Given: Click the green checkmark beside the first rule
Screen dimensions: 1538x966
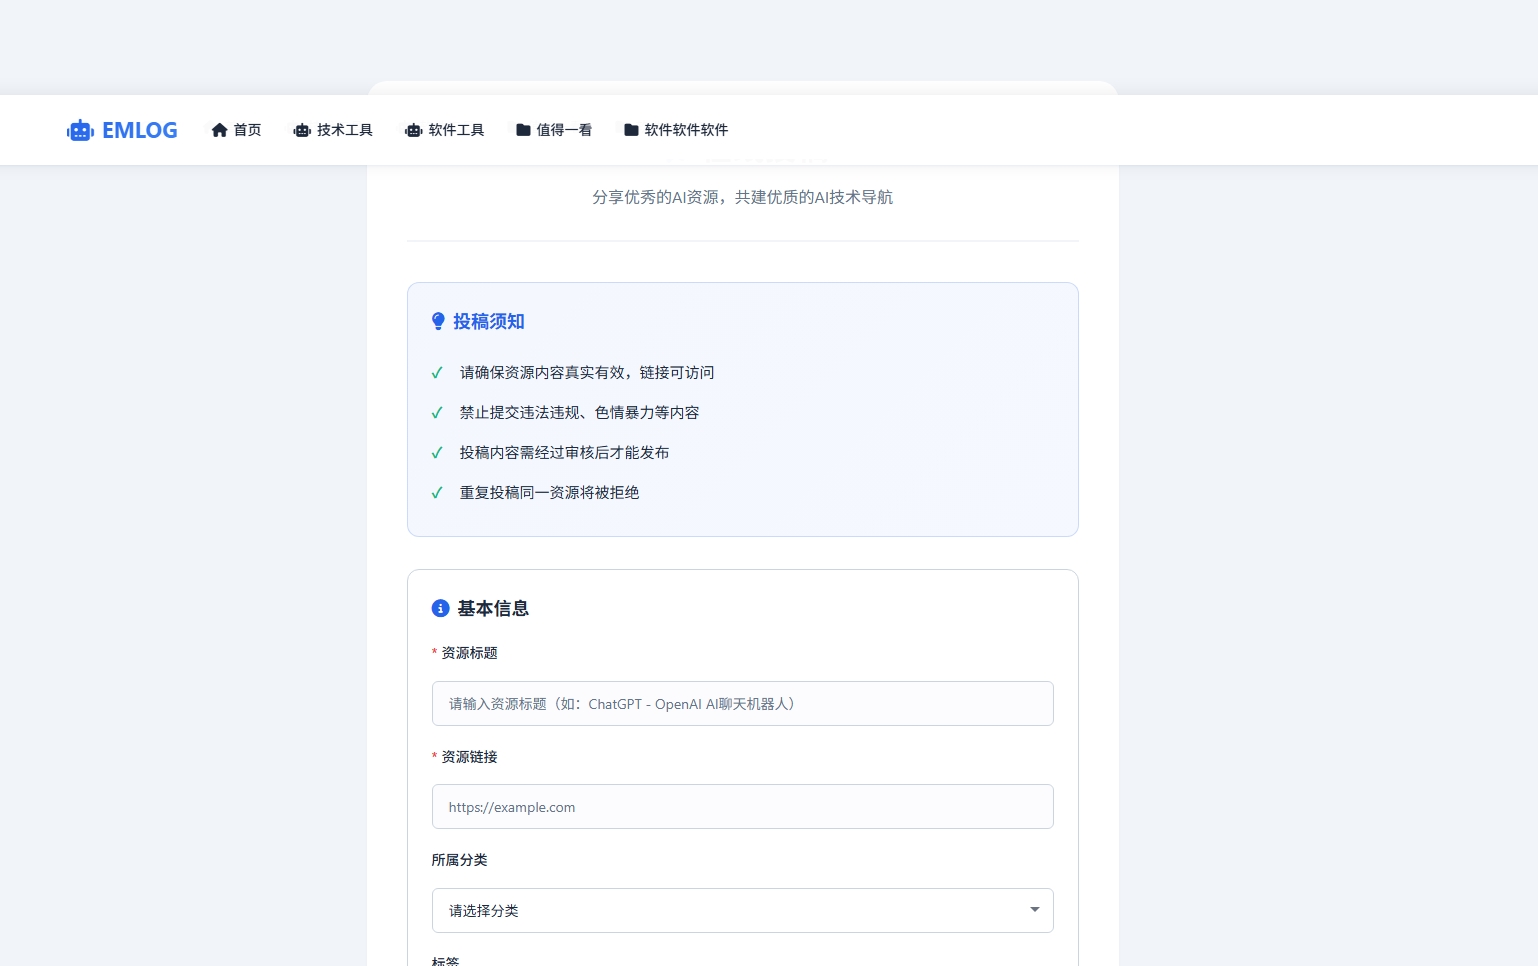Looking at the screenshot, I should coord(437,372).
